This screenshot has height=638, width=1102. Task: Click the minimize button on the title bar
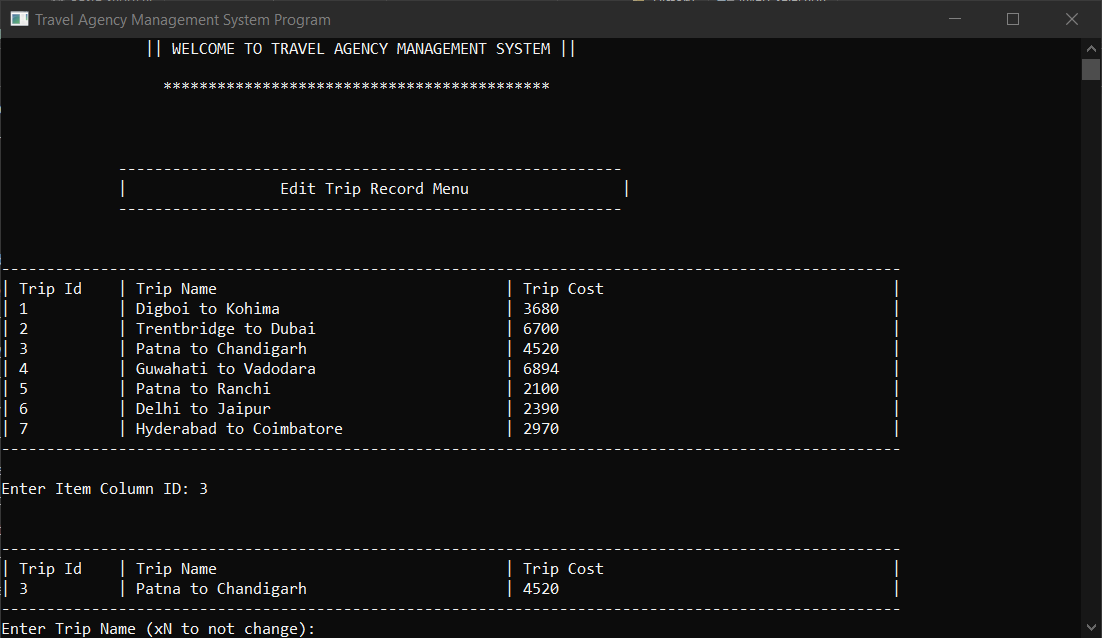click(x=954, y=19)
